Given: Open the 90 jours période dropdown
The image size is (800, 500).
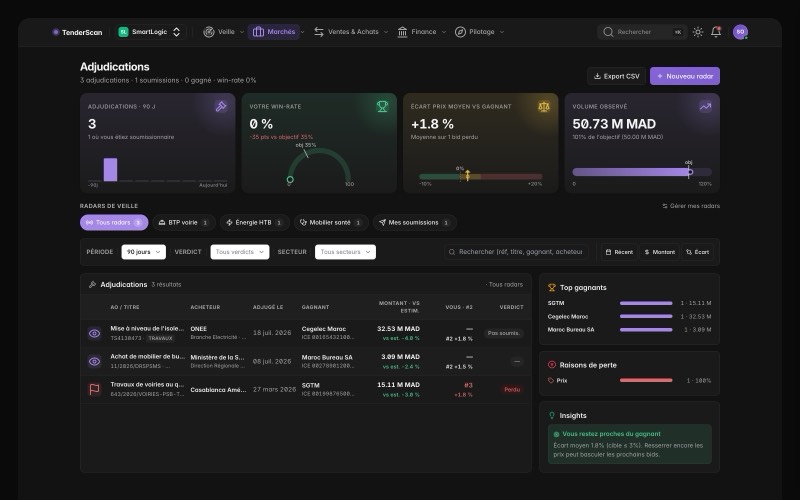Looking at the screenshot, I should click(x=143, y=252).
